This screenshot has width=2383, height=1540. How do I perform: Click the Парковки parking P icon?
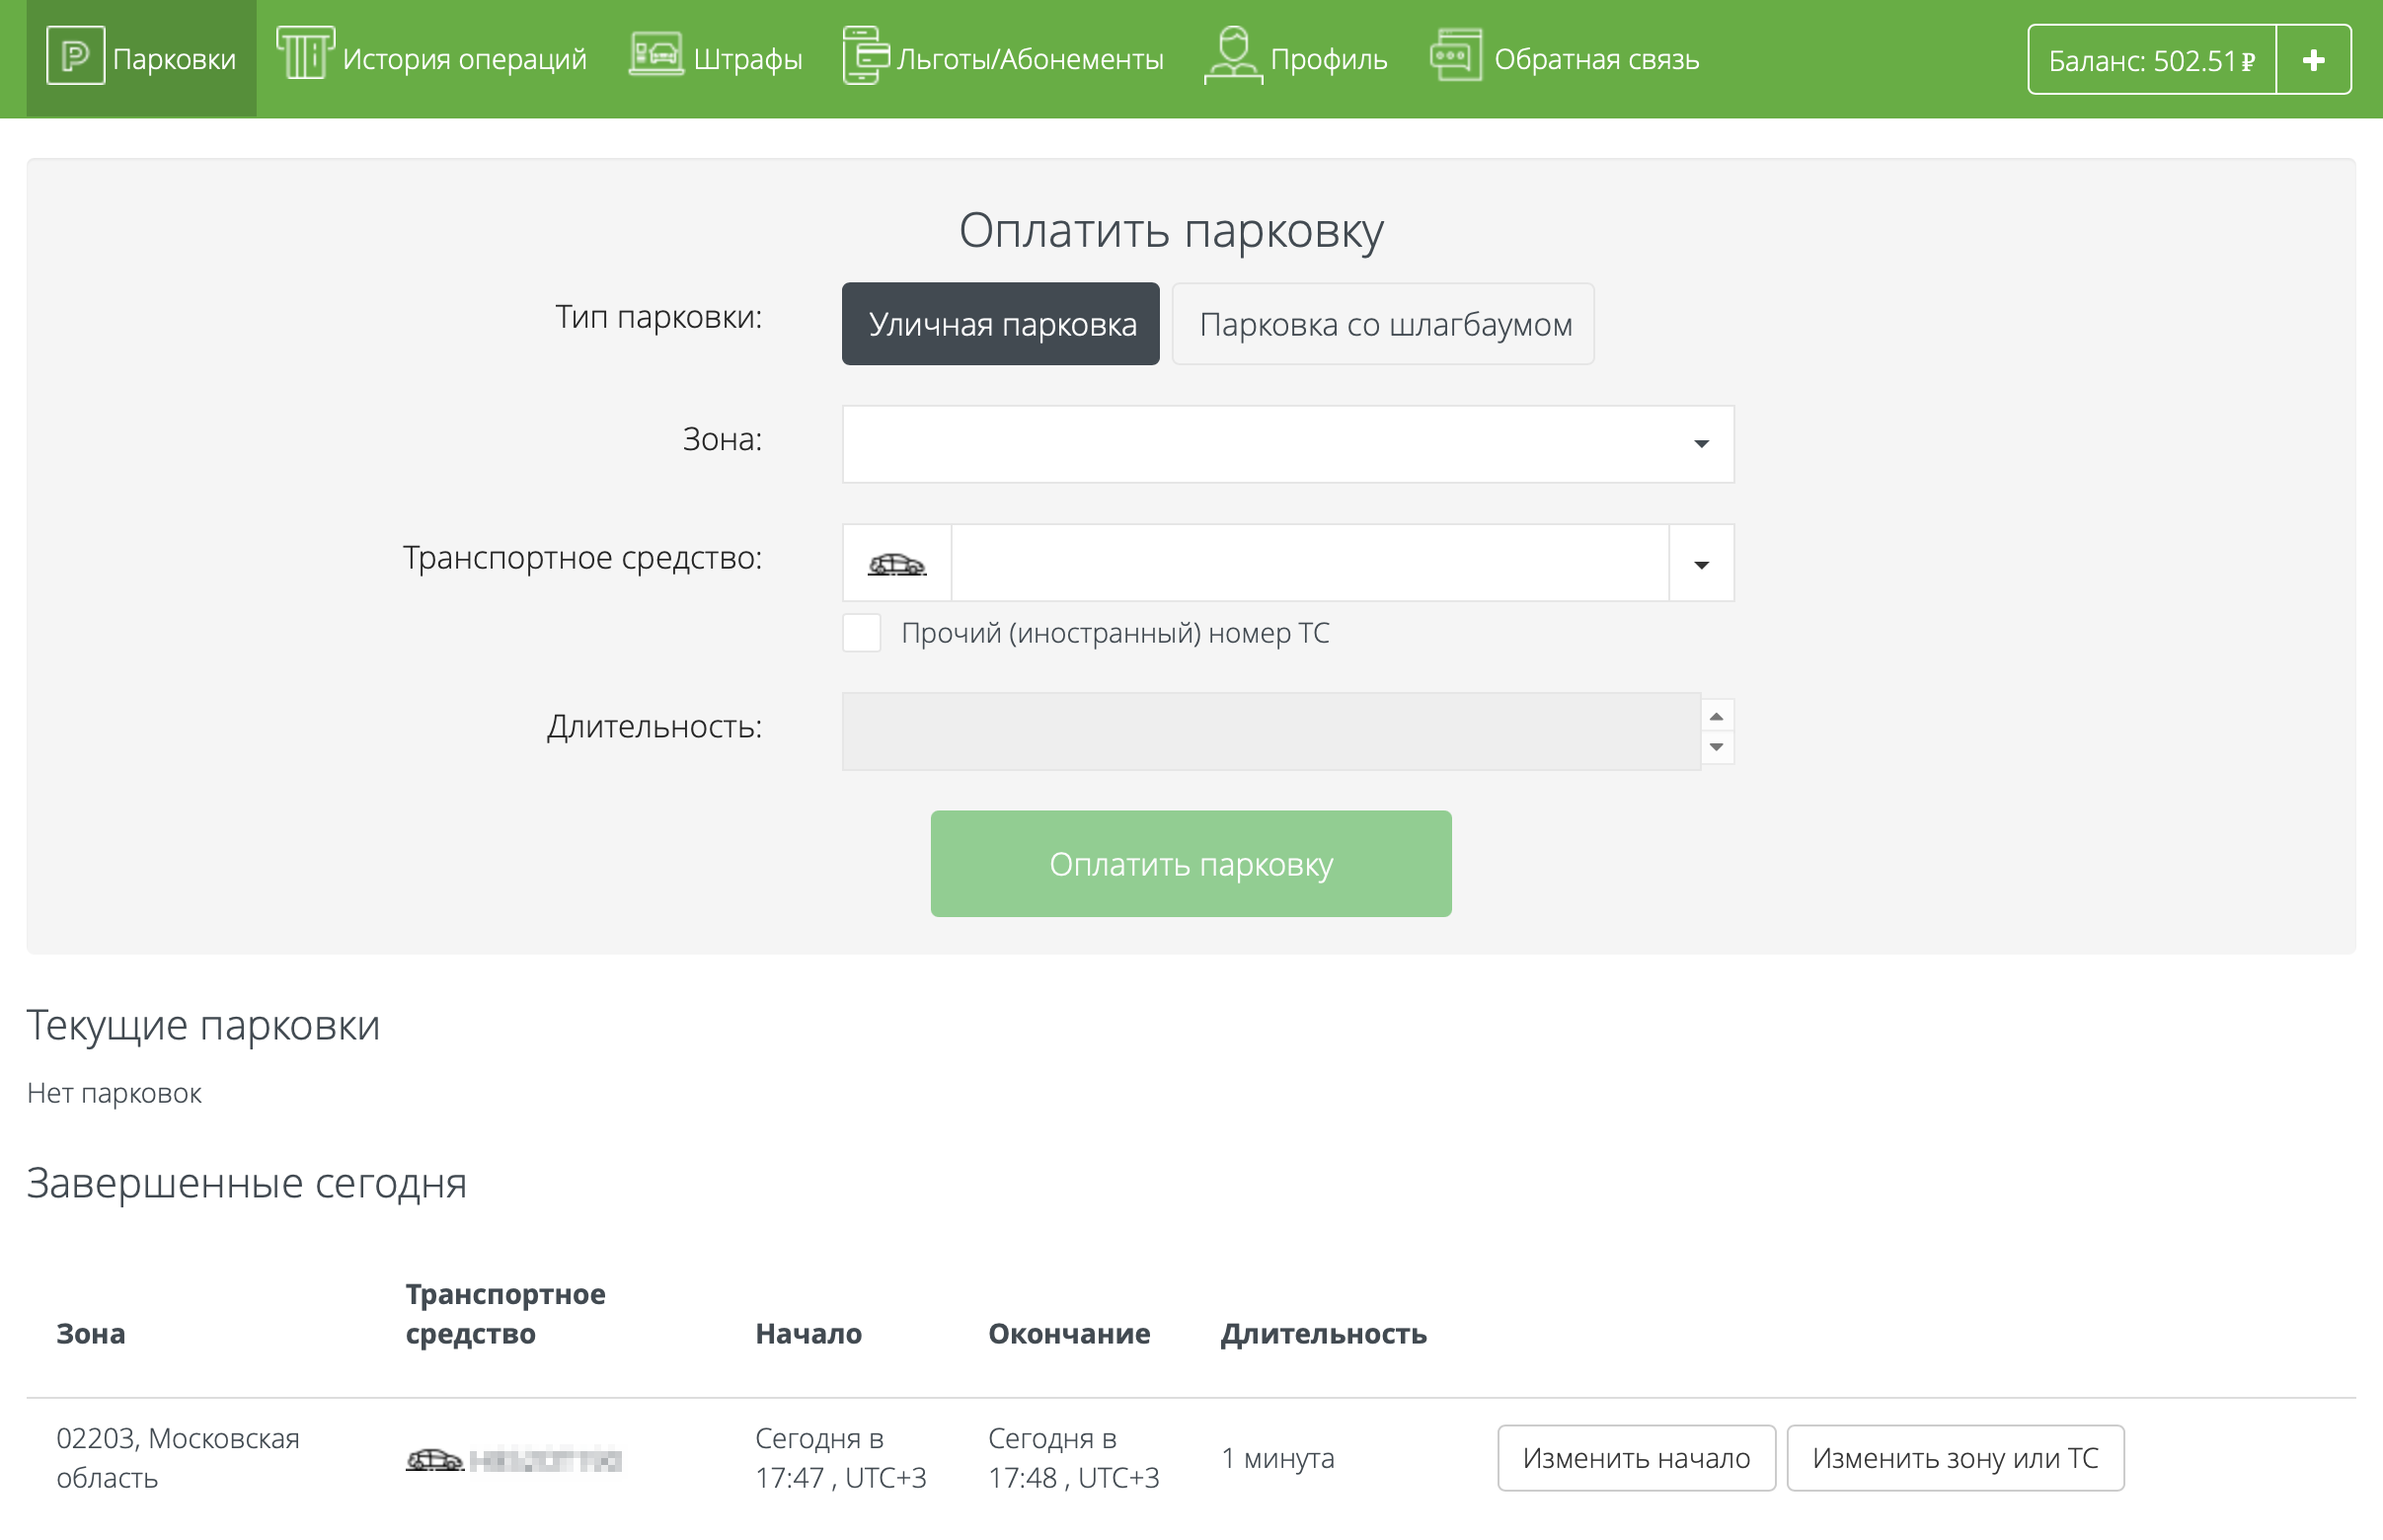pyautogui.click(x=75, y=57)
